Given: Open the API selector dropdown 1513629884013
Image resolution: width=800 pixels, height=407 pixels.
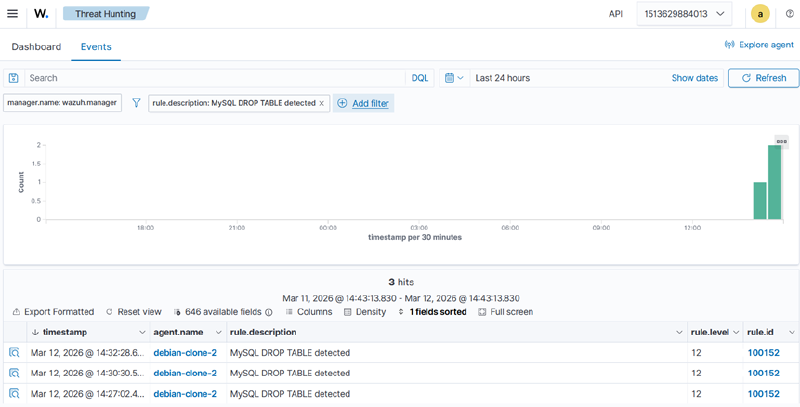Looking at the screenshot, I should pos(684,14).
